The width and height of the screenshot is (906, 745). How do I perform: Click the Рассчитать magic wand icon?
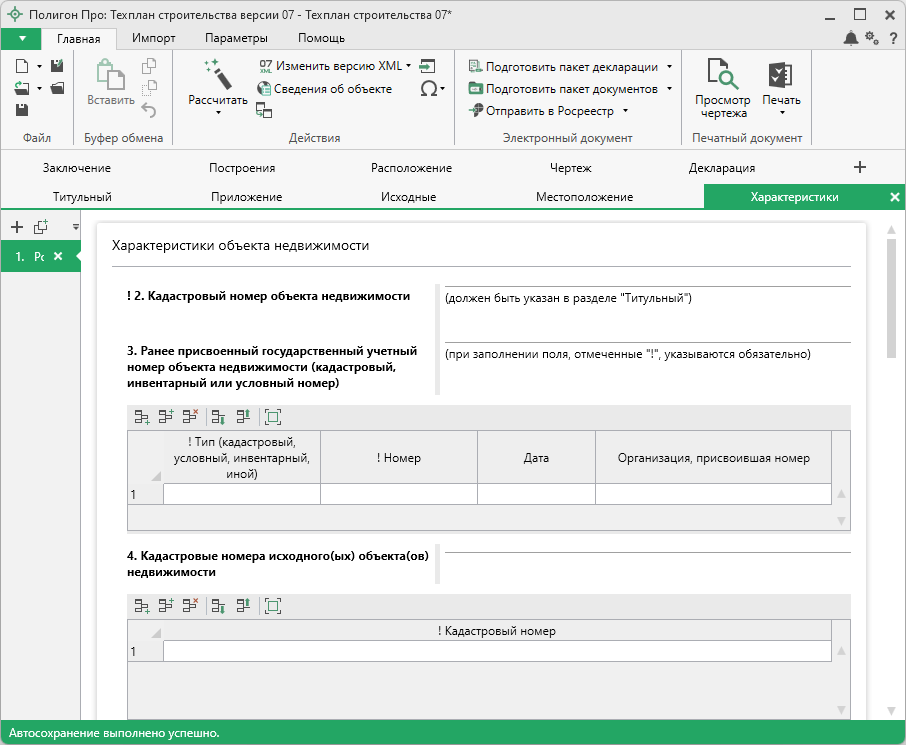(217, 75)
